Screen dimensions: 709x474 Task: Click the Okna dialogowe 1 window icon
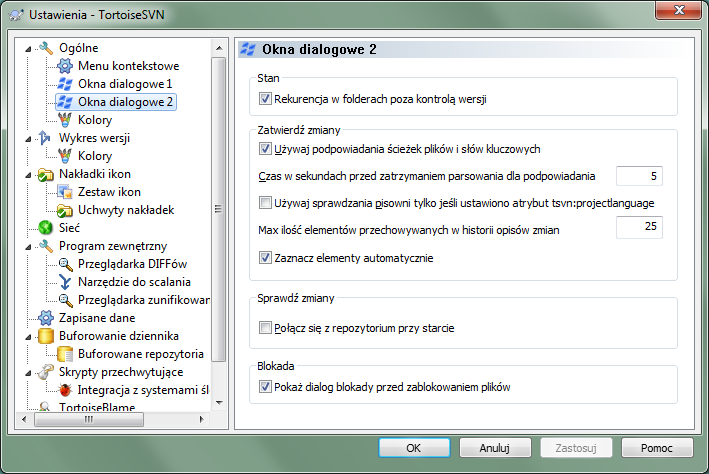65,84
